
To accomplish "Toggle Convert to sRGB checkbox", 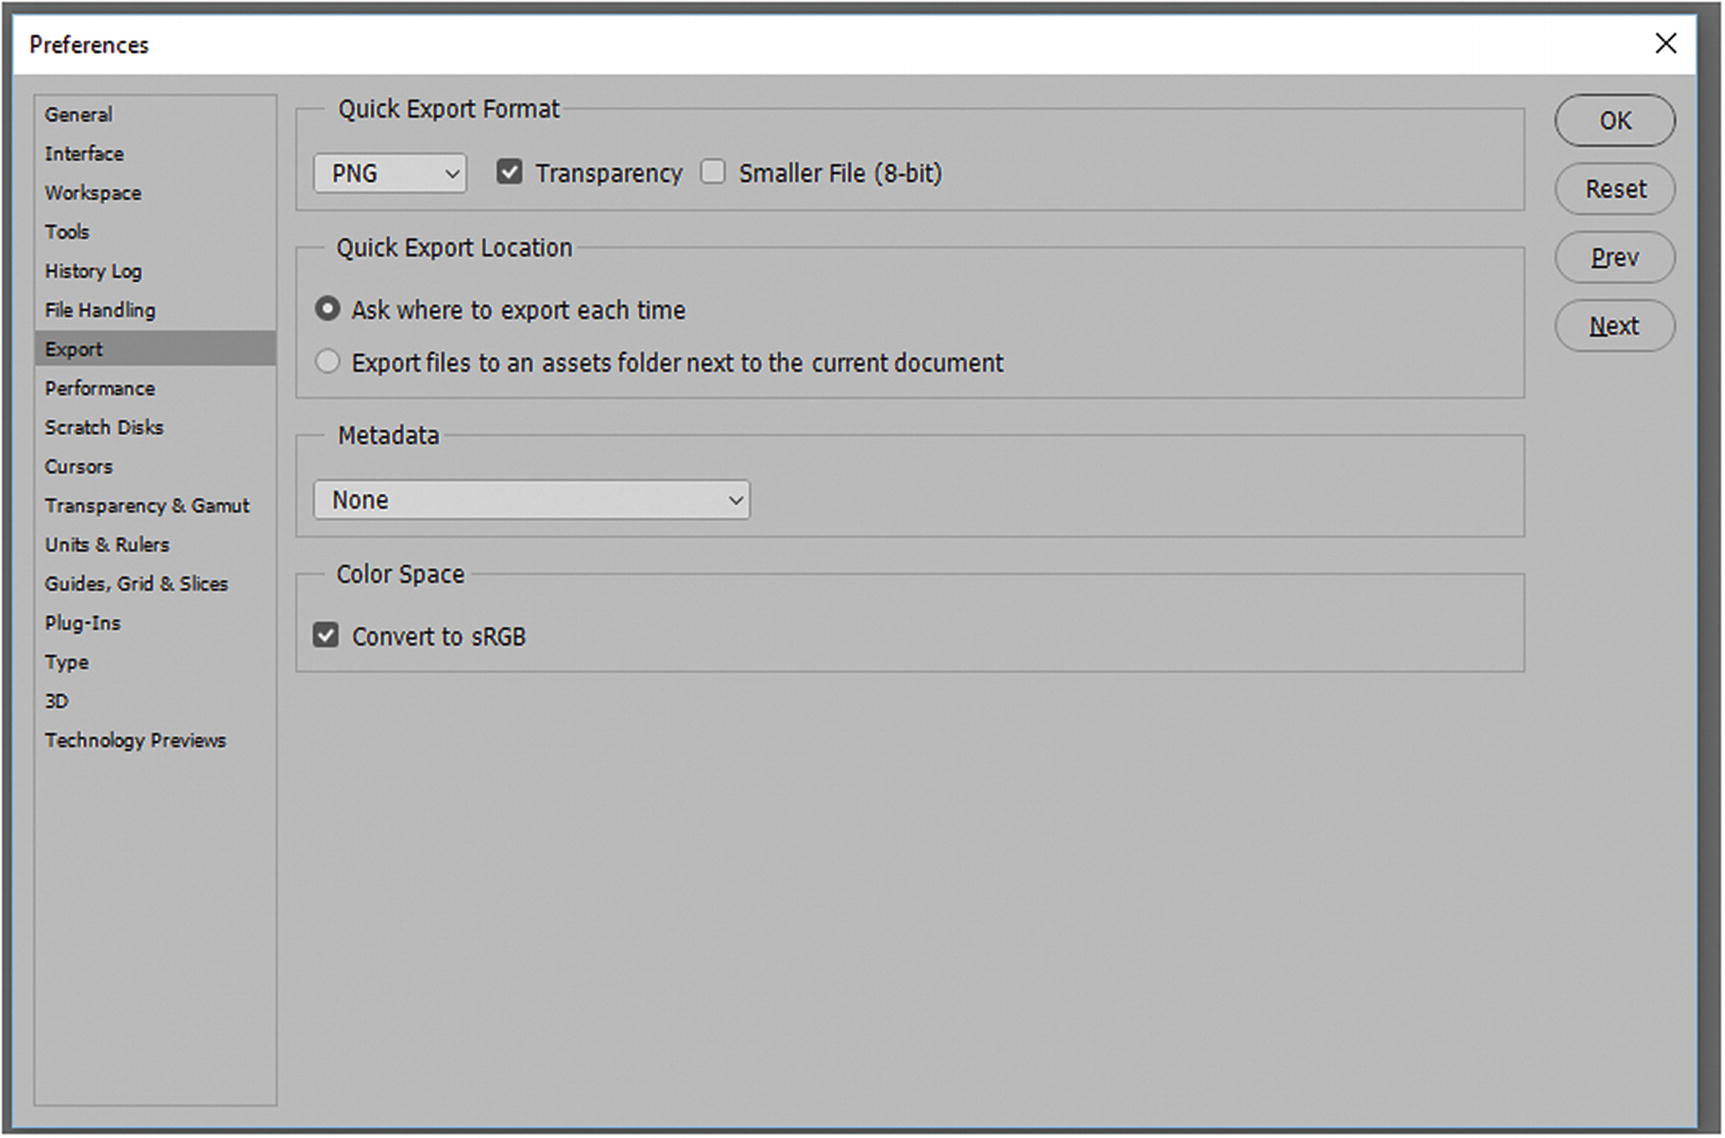I will tap(326, 635).
